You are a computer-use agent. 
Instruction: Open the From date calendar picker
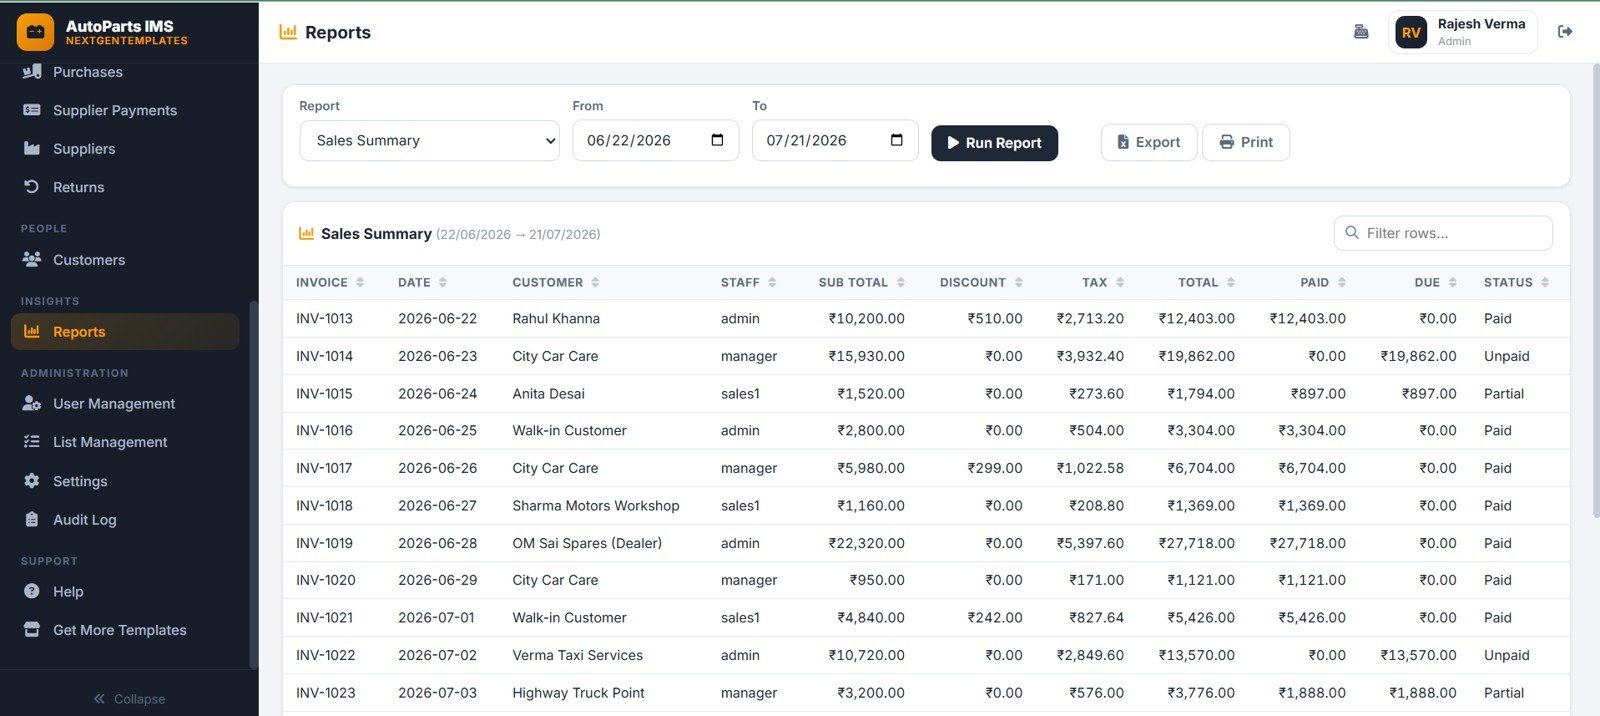pyautogui.click(x=717, y=140)
